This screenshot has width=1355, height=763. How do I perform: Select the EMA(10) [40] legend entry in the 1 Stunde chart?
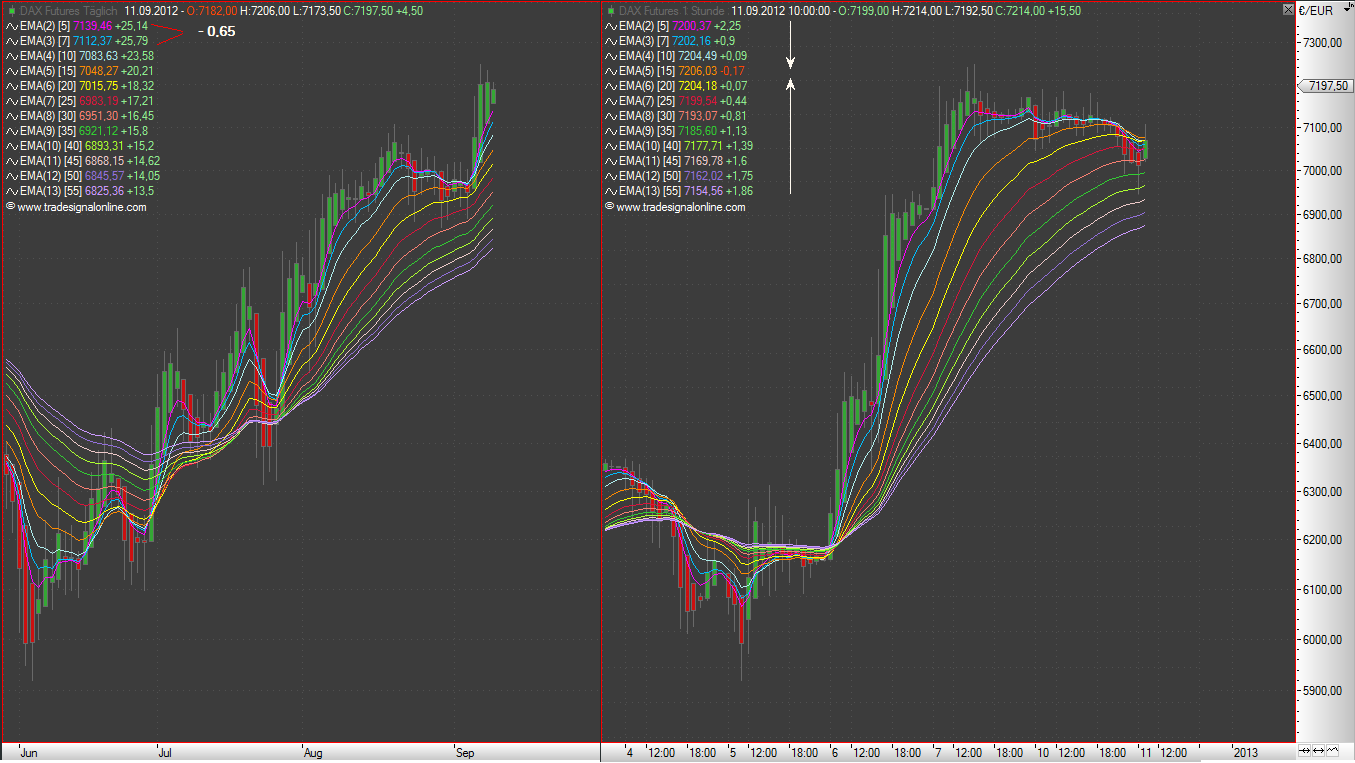(x=679, y=146)
